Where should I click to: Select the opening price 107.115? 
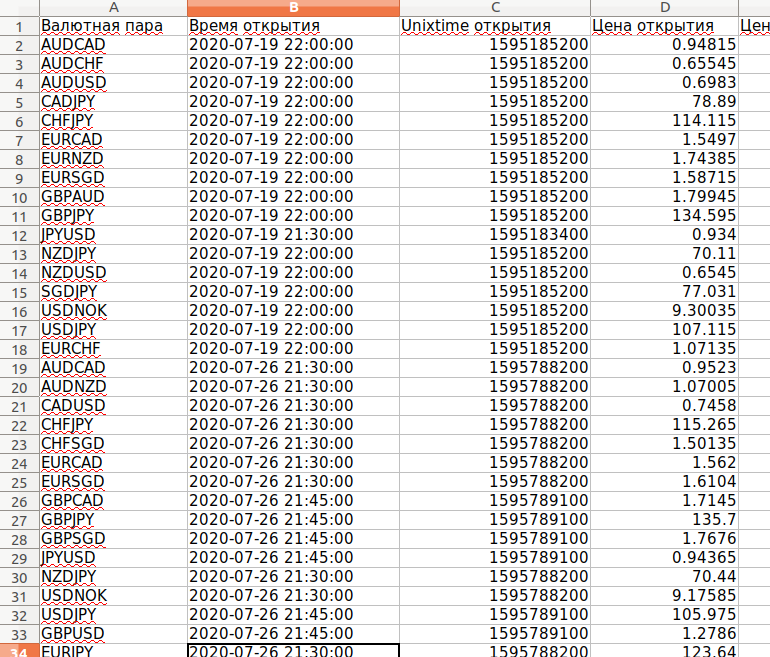pyautogui.click(x=664, y=330)
